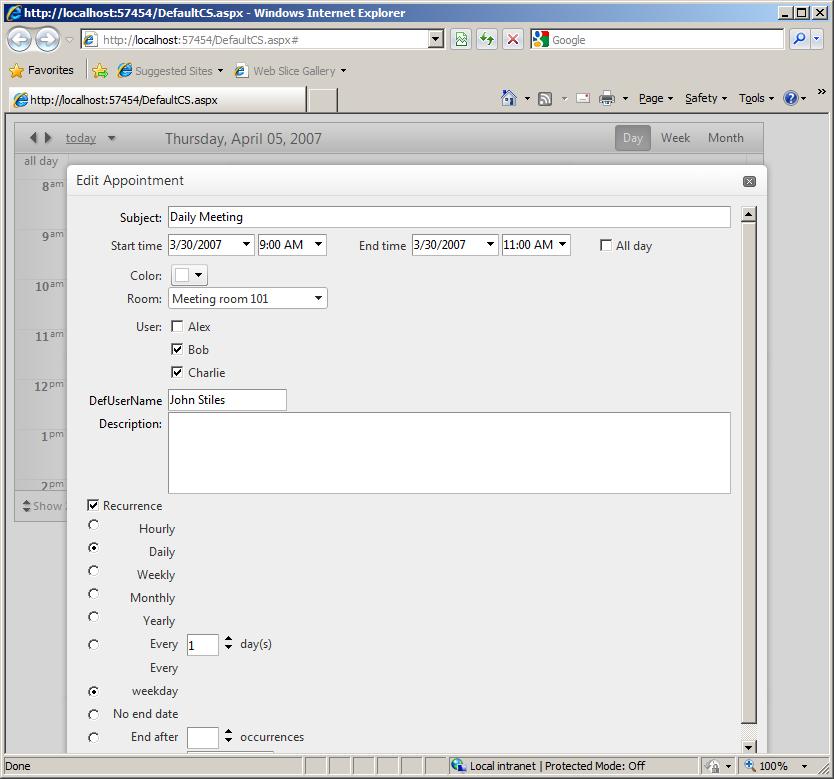
Task: Click the Compatibility View icon
Action: (x=461, y=39)
